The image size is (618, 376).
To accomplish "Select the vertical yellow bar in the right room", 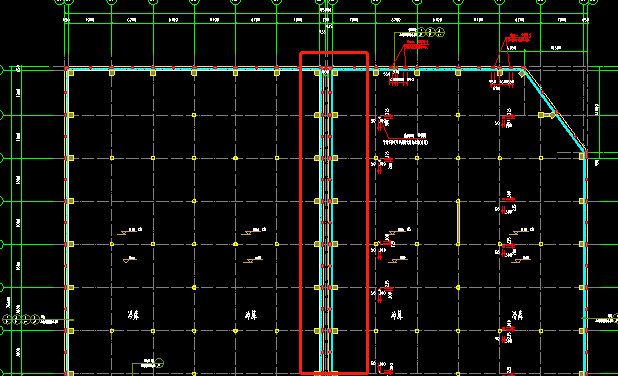I will [458, 223].
